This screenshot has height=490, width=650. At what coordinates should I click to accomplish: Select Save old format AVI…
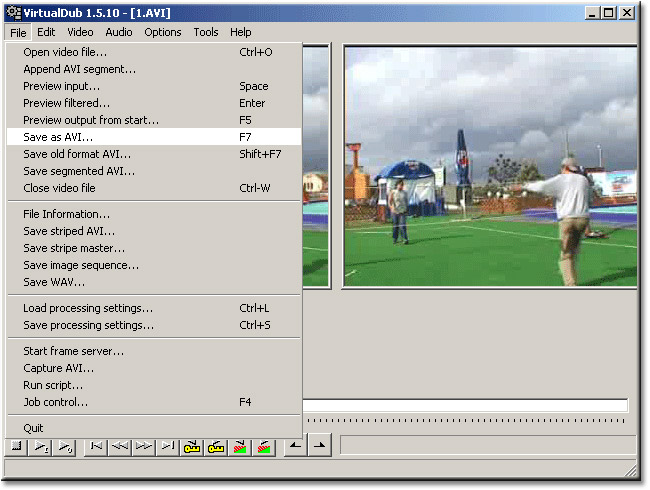[x=154, y=154]
